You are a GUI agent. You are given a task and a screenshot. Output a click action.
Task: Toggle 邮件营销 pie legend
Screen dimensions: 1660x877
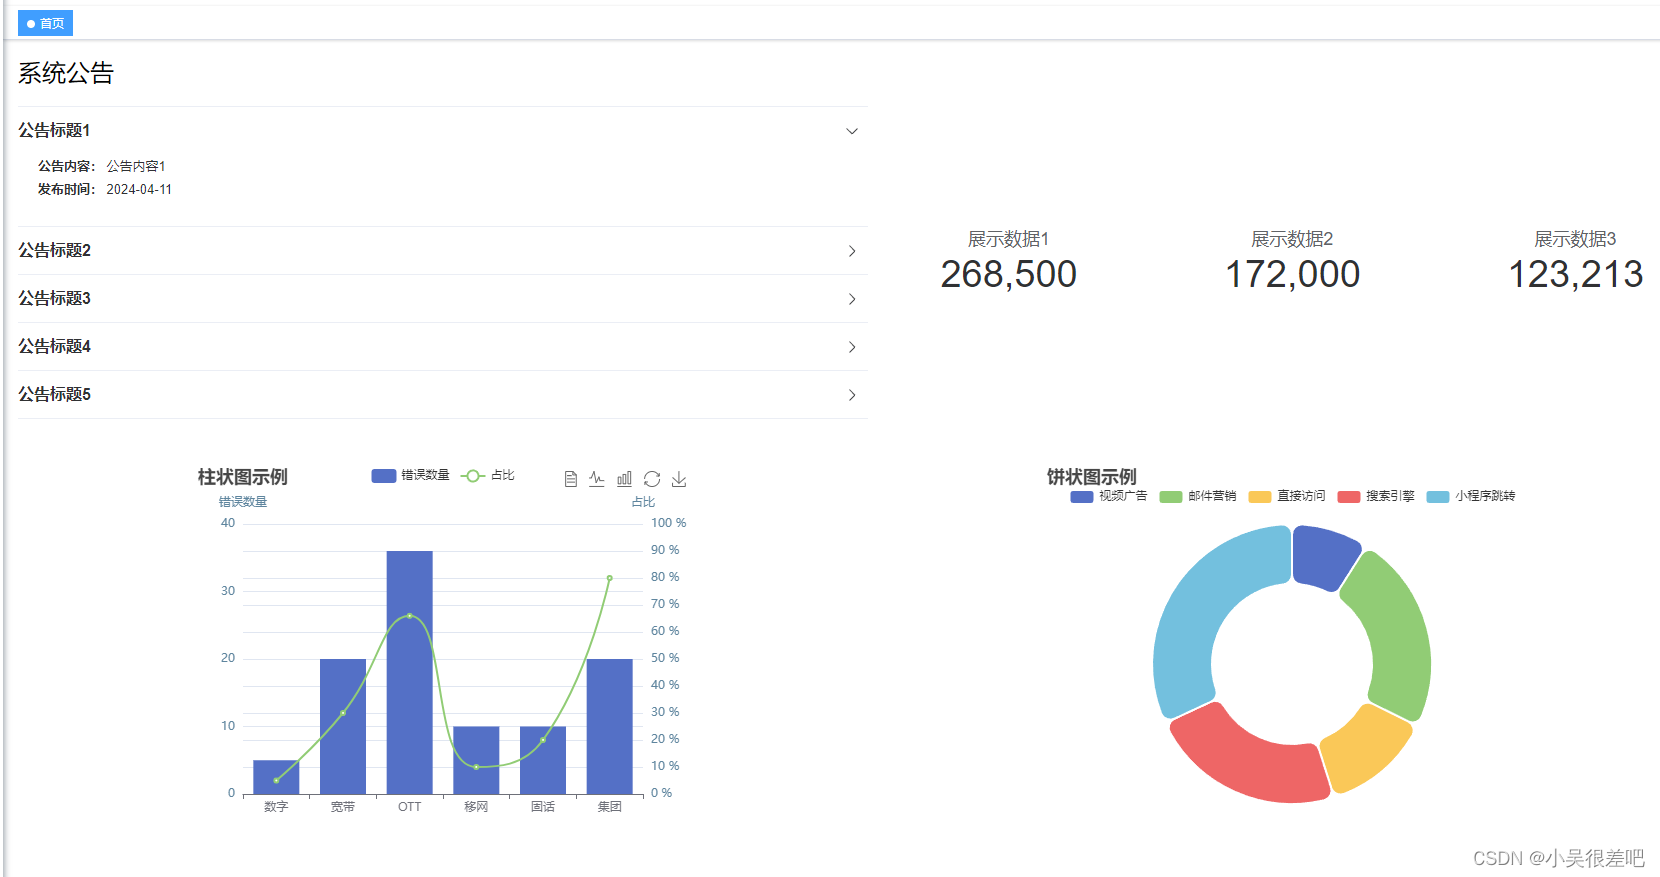[1197, 496]
